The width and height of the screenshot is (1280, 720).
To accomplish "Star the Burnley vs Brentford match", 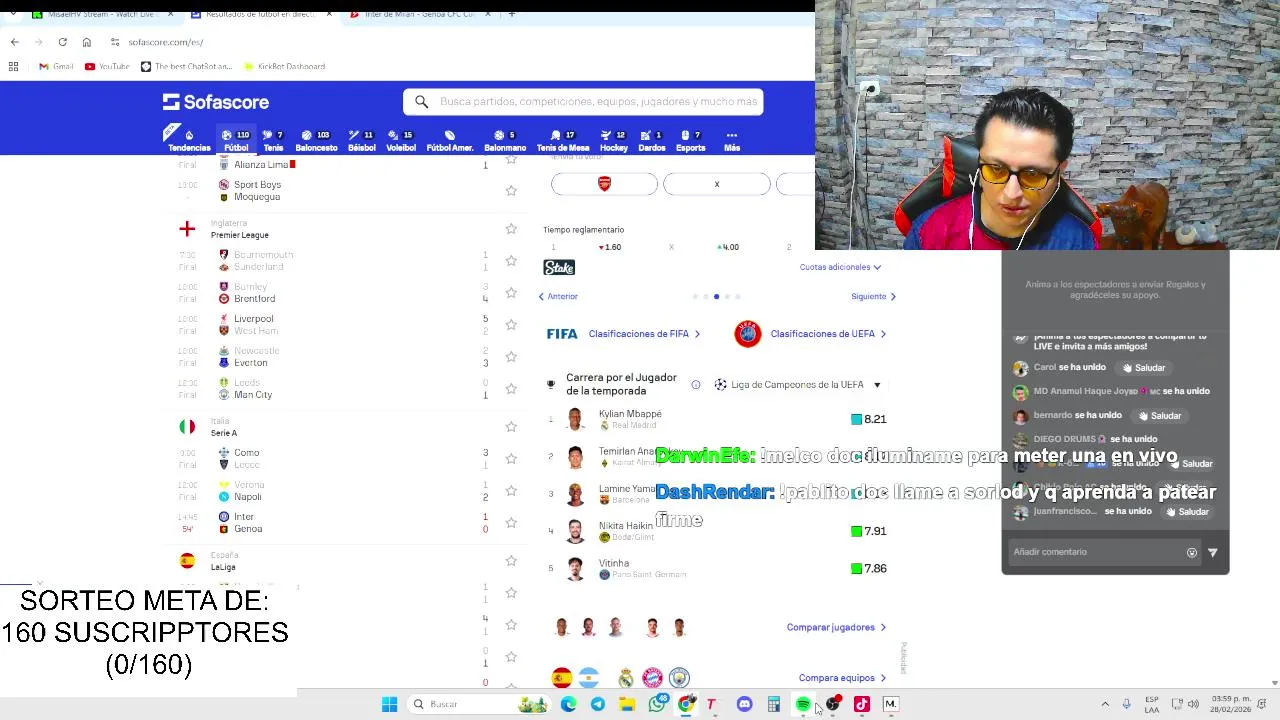I will tap(511, 292).
